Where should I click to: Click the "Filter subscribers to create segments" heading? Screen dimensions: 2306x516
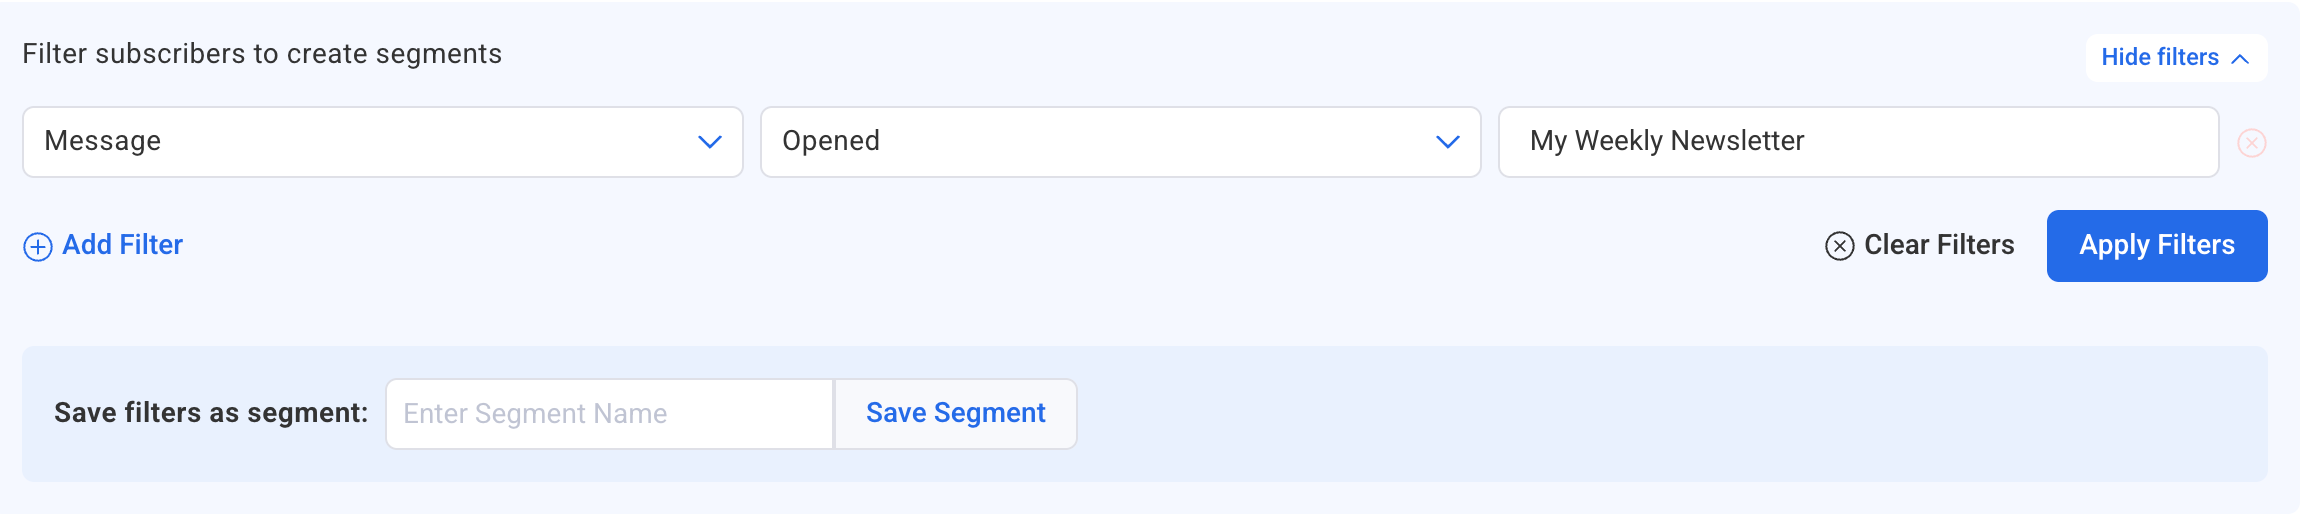pyautogui.click(x=262, y=54)
